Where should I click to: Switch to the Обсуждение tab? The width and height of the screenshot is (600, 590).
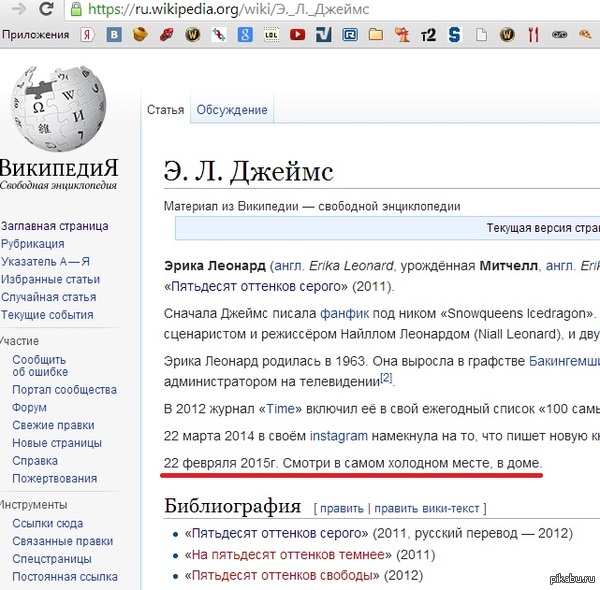[232, 110]
